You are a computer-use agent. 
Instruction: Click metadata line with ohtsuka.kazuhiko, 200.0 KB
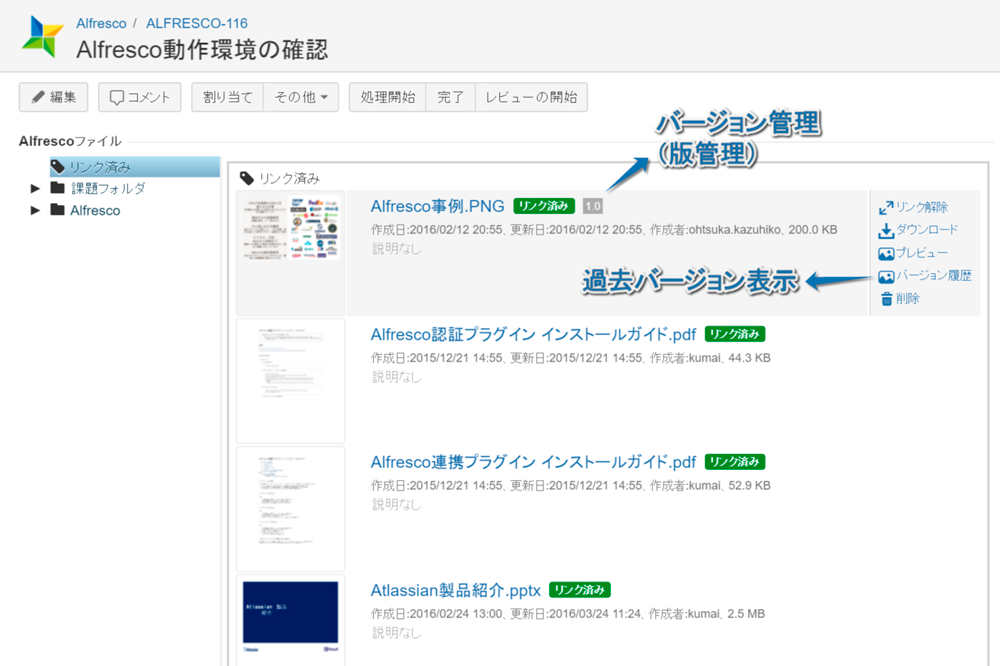coord(604,230)
